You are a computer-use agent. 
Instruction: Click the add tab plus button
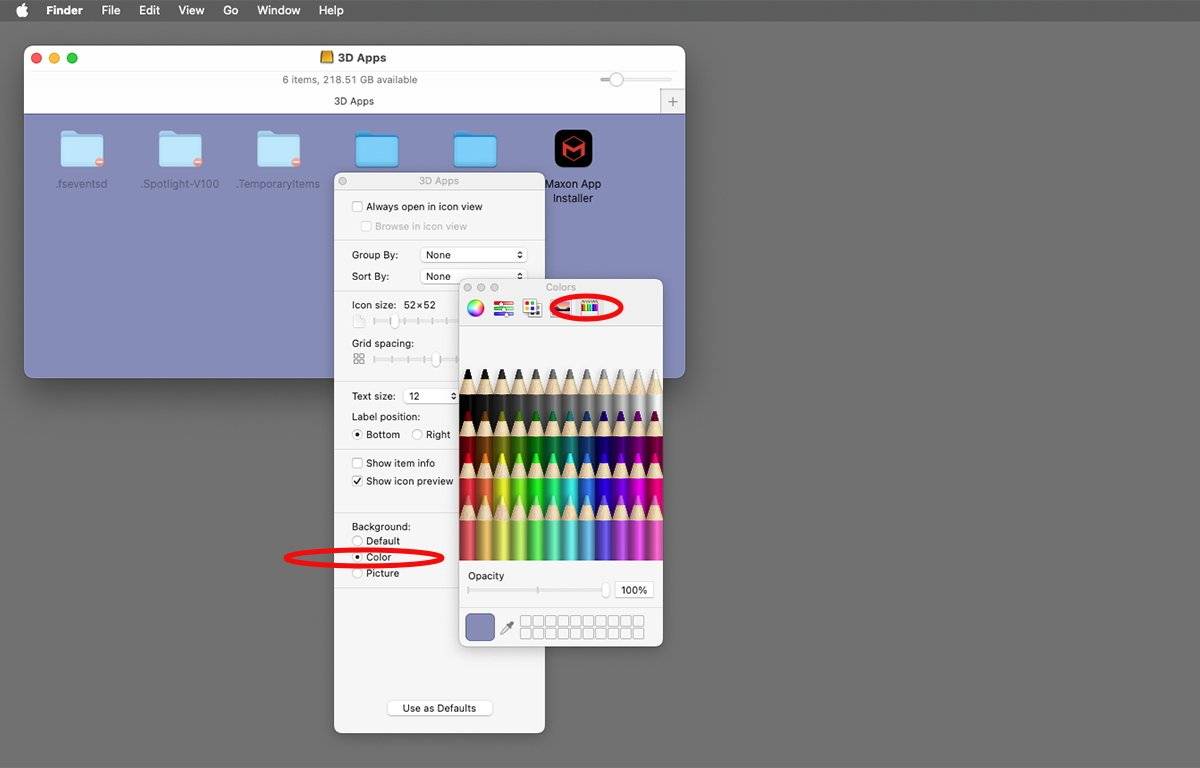(673, 102)
